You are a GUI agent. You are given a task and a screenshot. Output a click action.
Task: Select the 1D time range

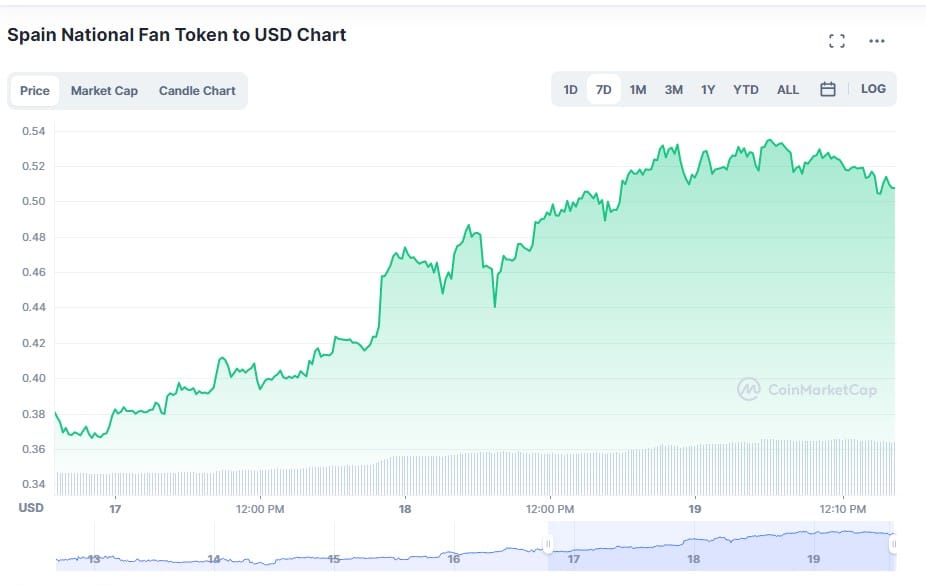pos(570,90)
